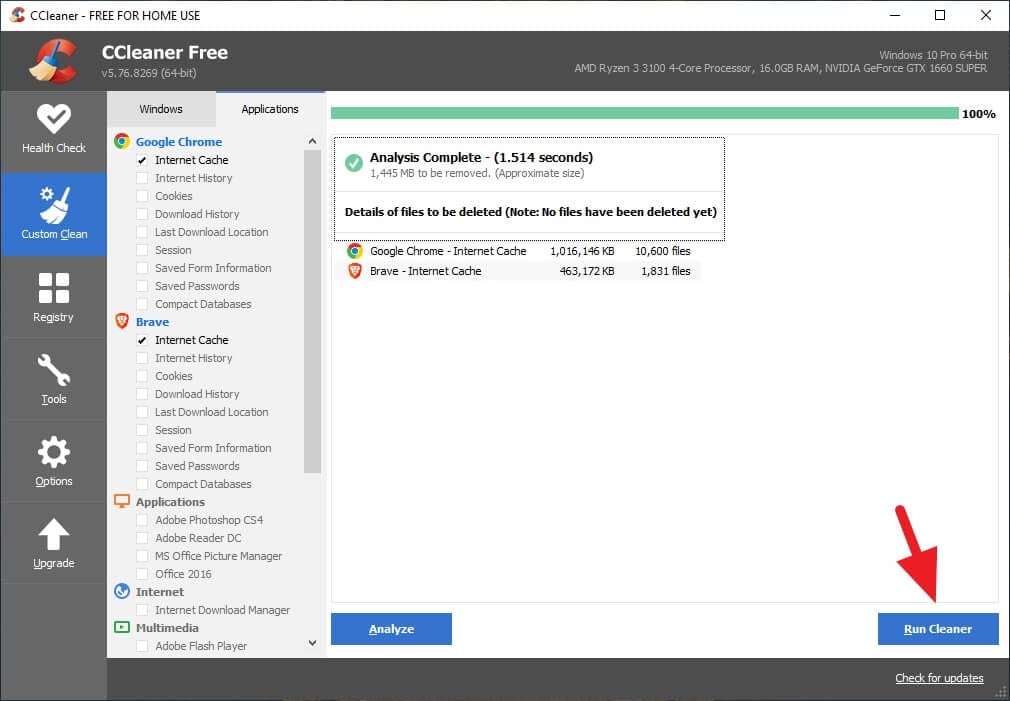Click the Google Chrome browser icon

pos(122,141)
